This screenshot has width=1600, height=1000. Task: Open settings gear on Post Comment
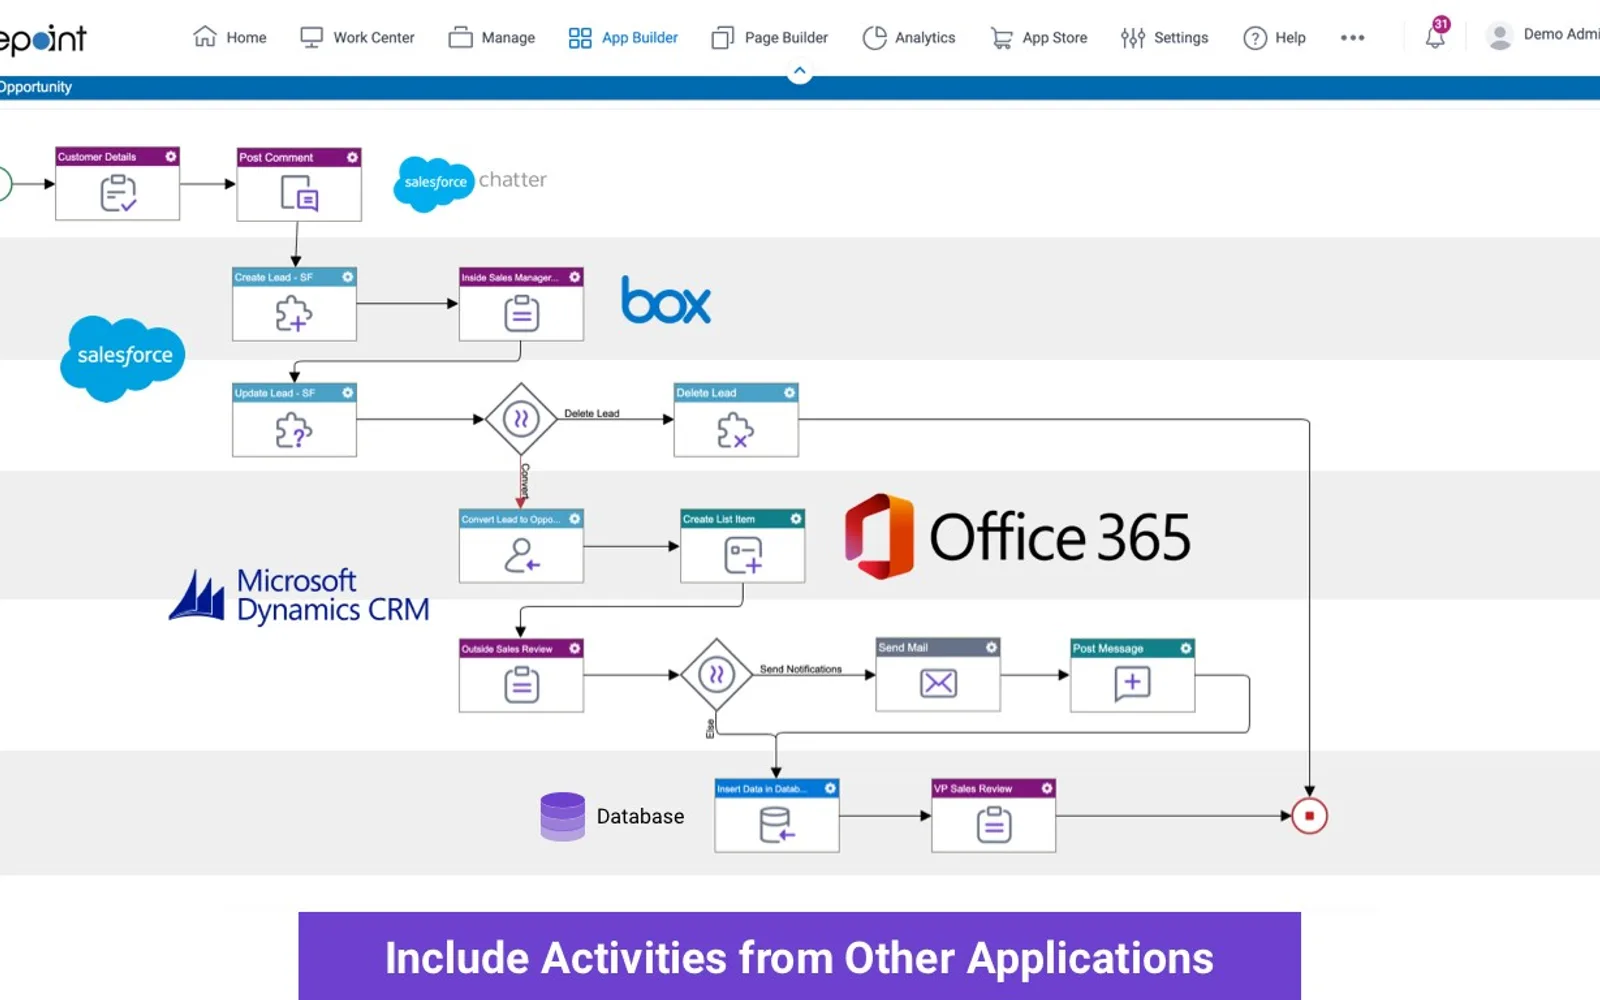pos(352,157)
